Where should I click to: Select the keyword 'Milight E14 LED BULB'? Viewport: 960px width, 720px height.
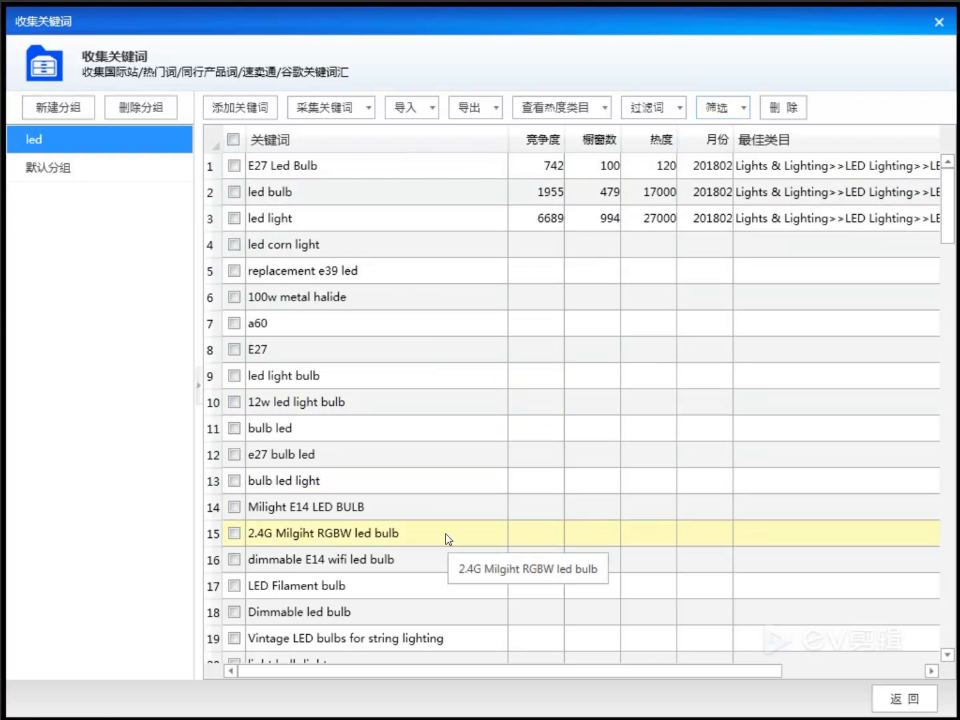coord(306,508)
